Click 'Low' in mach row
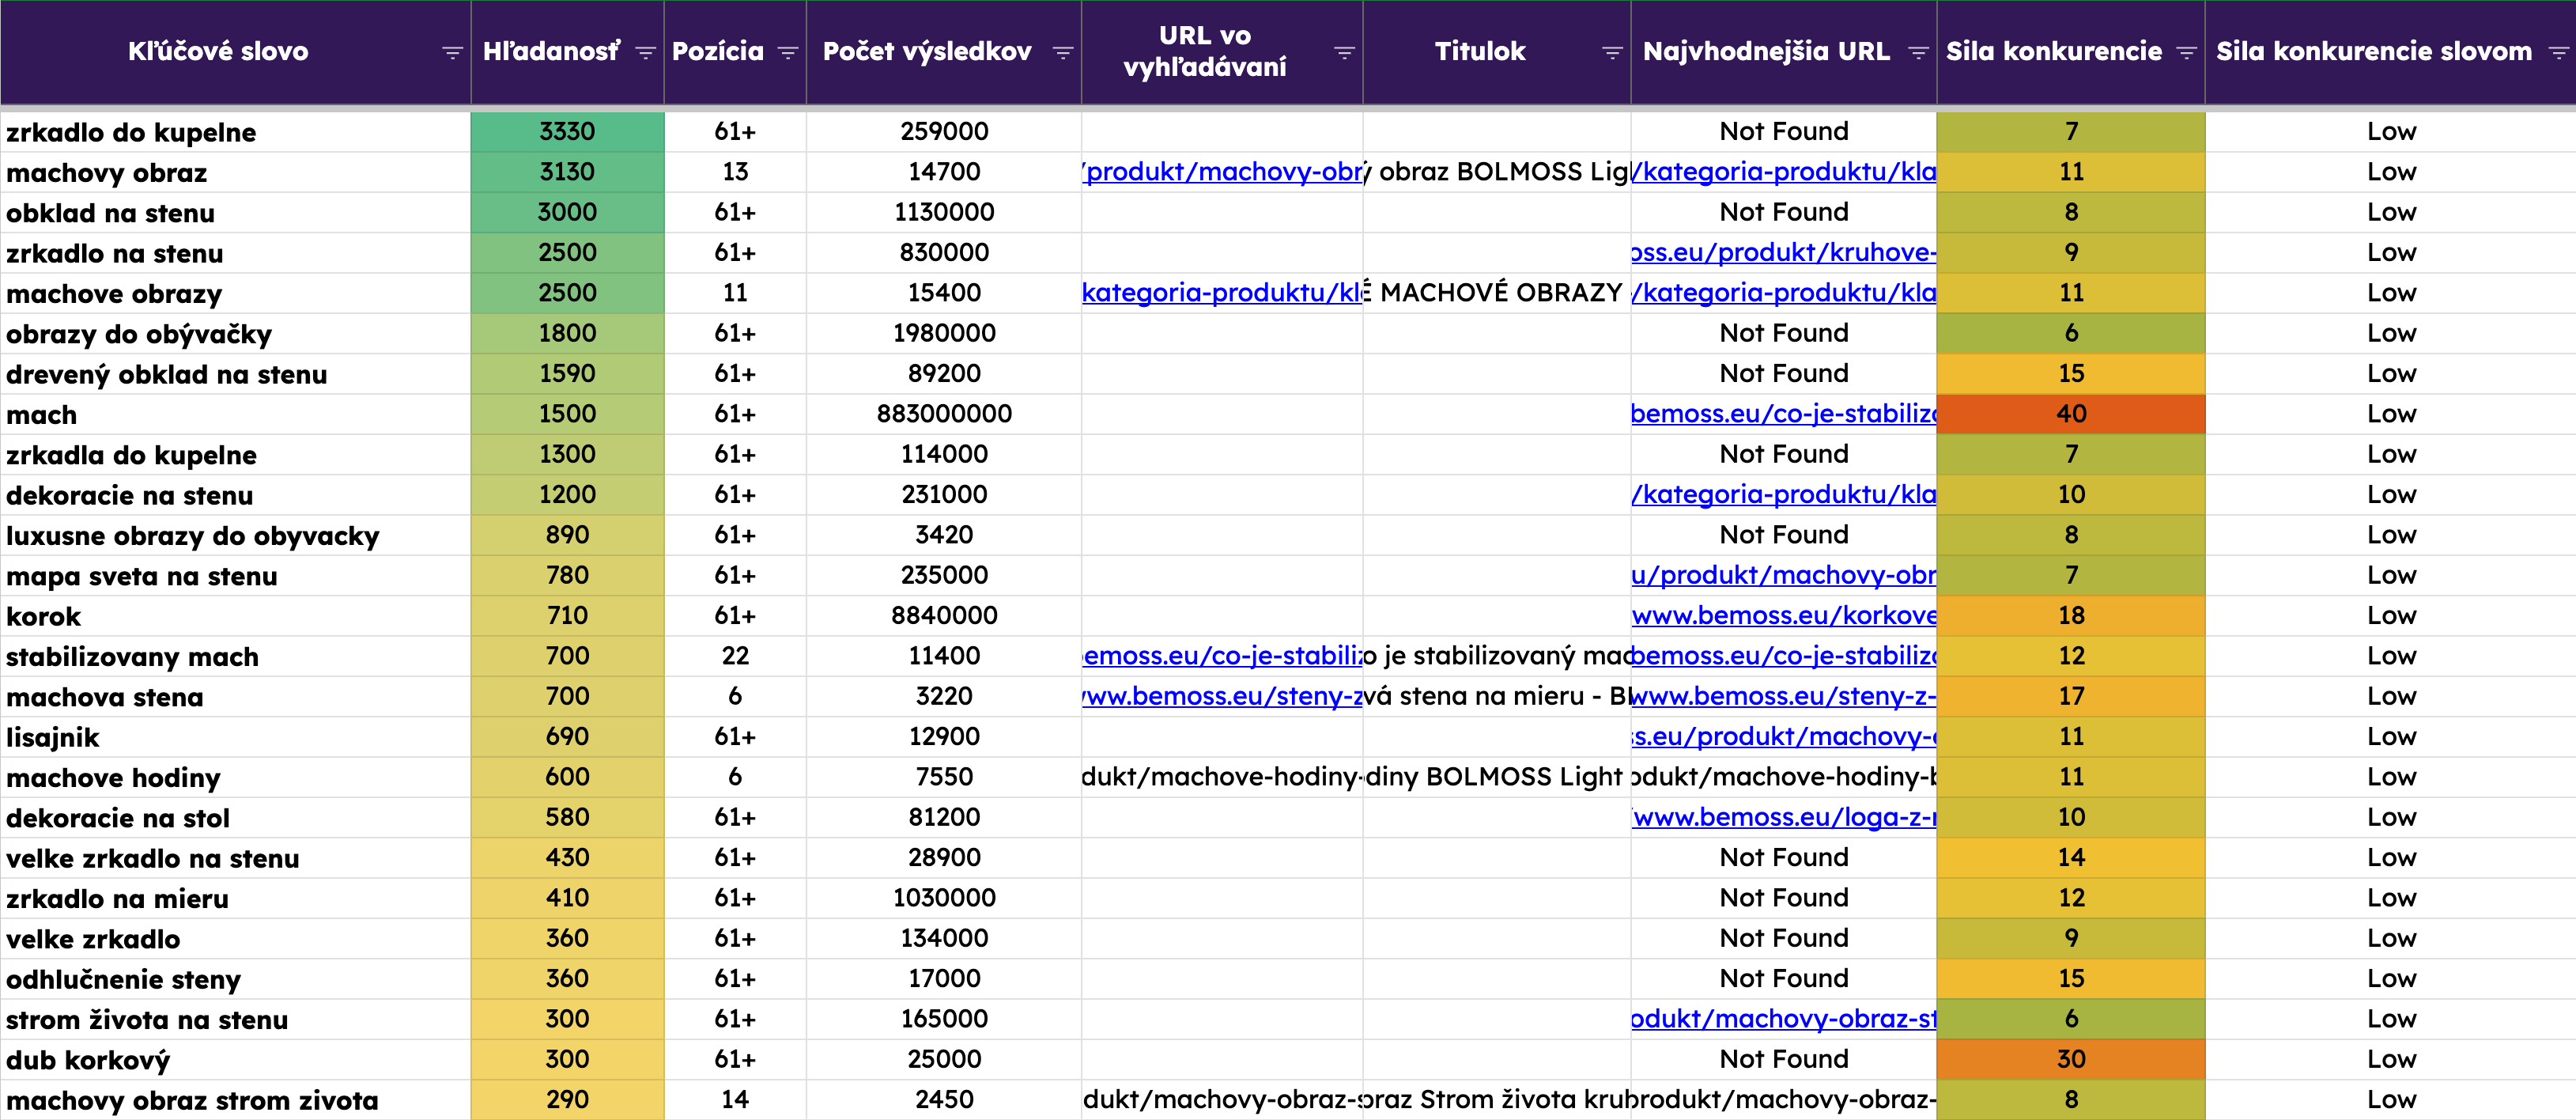Viewport: 2576px width, 1120px height. 2391,414
